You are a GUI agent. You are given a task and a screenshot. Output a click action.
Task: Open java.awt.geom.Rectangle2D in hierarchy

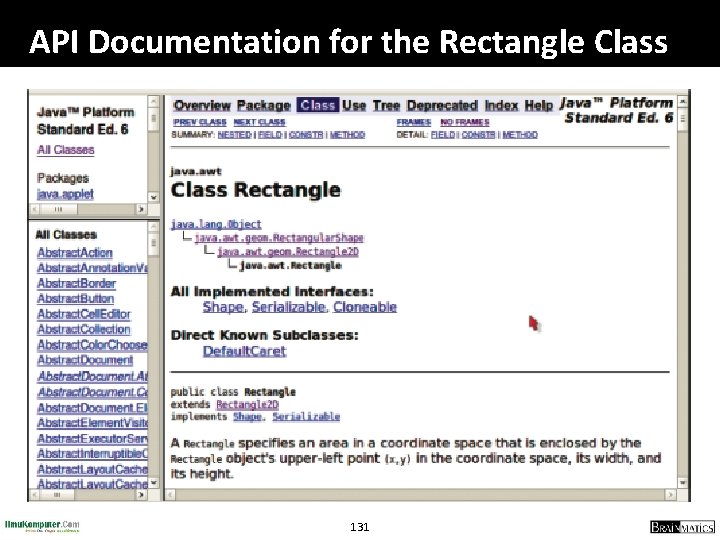(x=288, y=252)
